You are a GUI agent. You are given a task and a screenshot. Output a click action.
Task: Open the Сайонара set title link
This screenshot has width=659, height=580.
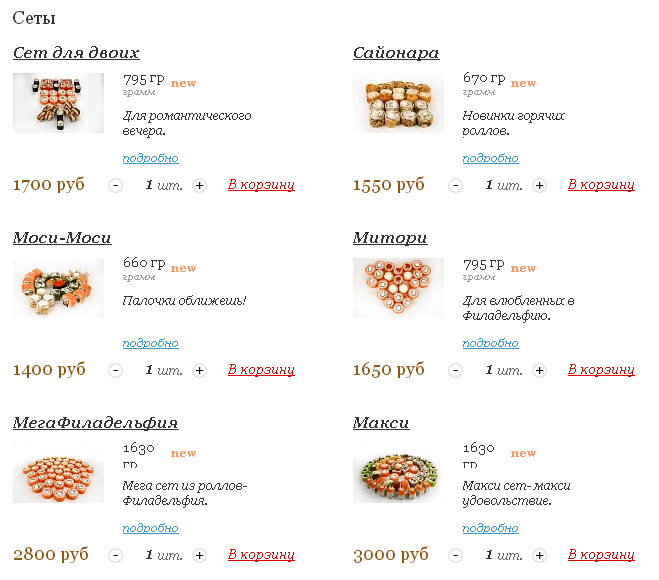click(x=396, y=53)
